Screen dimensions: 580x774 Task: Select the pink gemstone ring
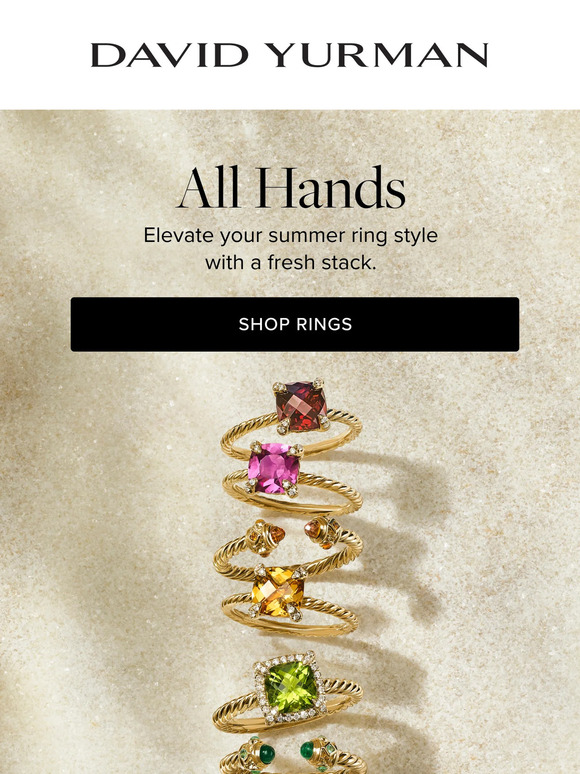tap(274, 467)
